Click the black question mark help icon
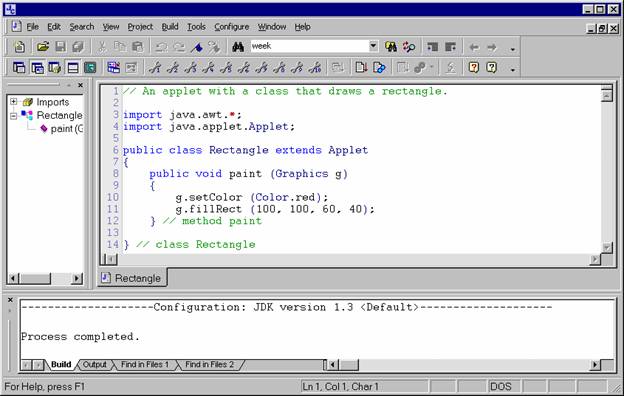This screenshot has width=624, height=396. (x=491, y=68)
